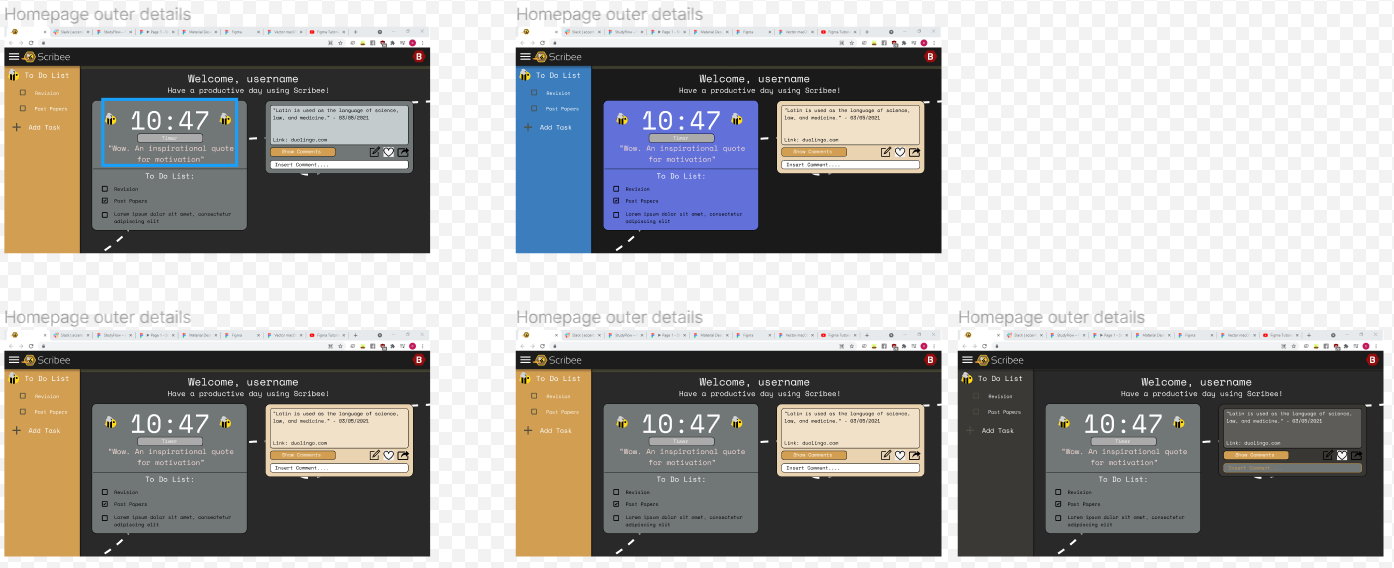Open hamburger menu in top-left frame
The width and height of the screenshot is (1394, 568).
(14, 57)
